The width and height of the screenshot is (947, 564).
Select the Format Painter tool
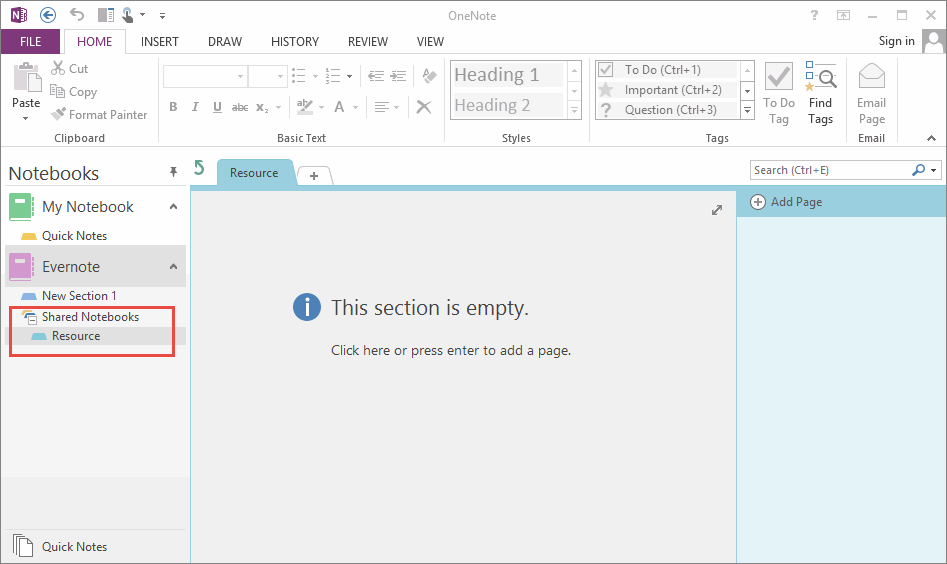coord(99,115)
